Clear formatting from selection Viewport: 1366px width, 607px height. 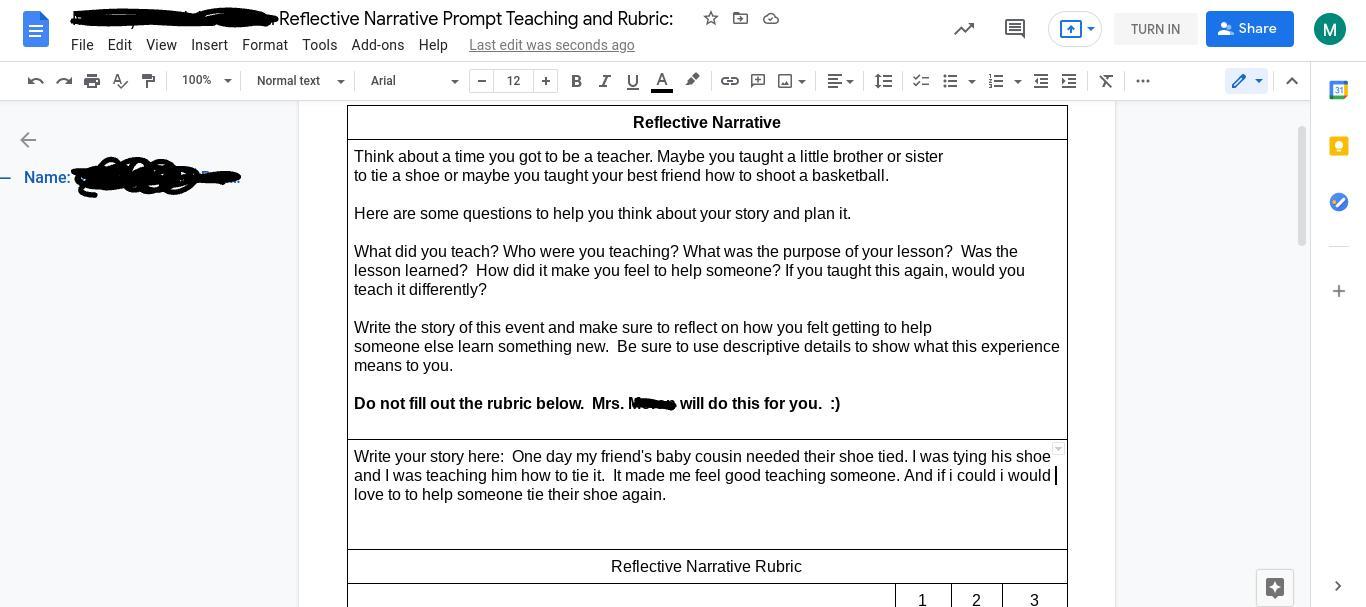click(1106, 81)
